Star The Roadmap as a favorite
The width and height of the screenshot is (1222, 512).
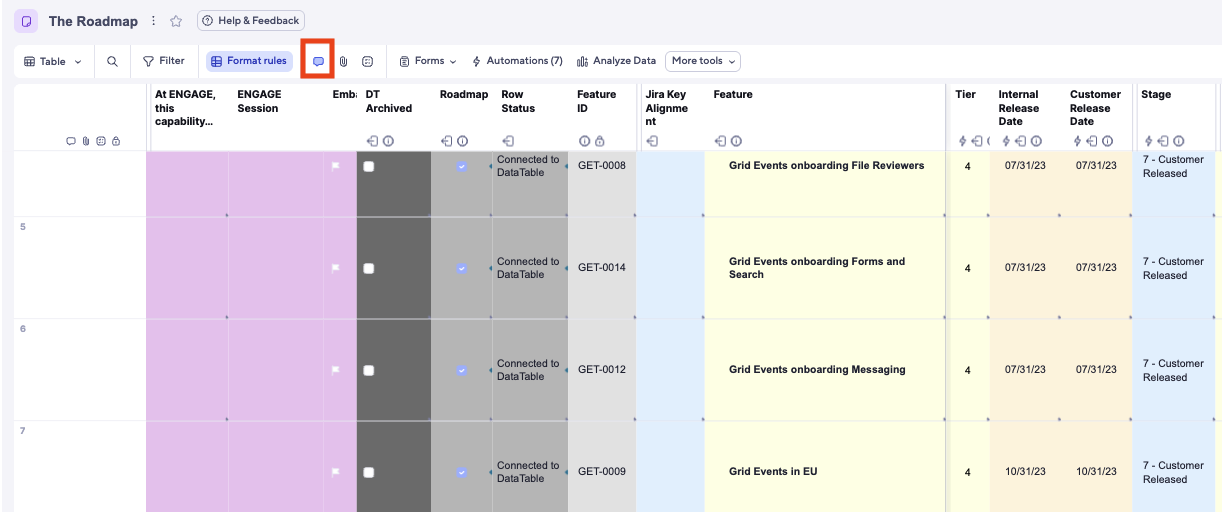[176, 21]
